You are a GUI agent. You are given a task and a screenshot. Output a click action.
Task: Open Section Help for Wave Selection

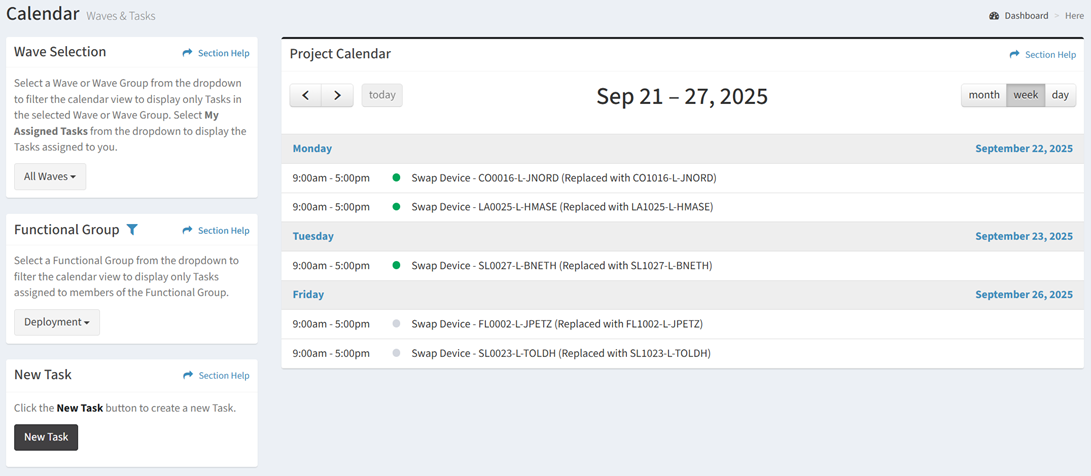point(216,53)
